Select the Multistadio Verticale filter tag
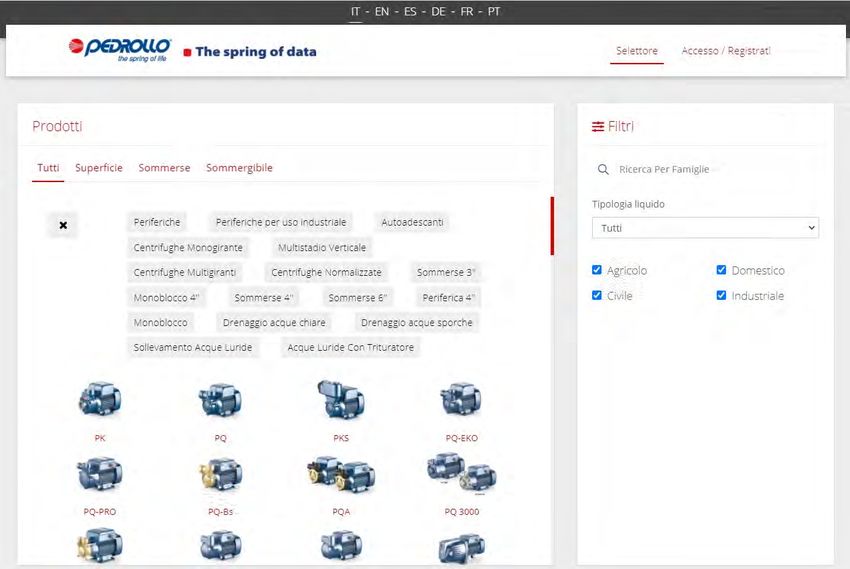 pos(322,247)
